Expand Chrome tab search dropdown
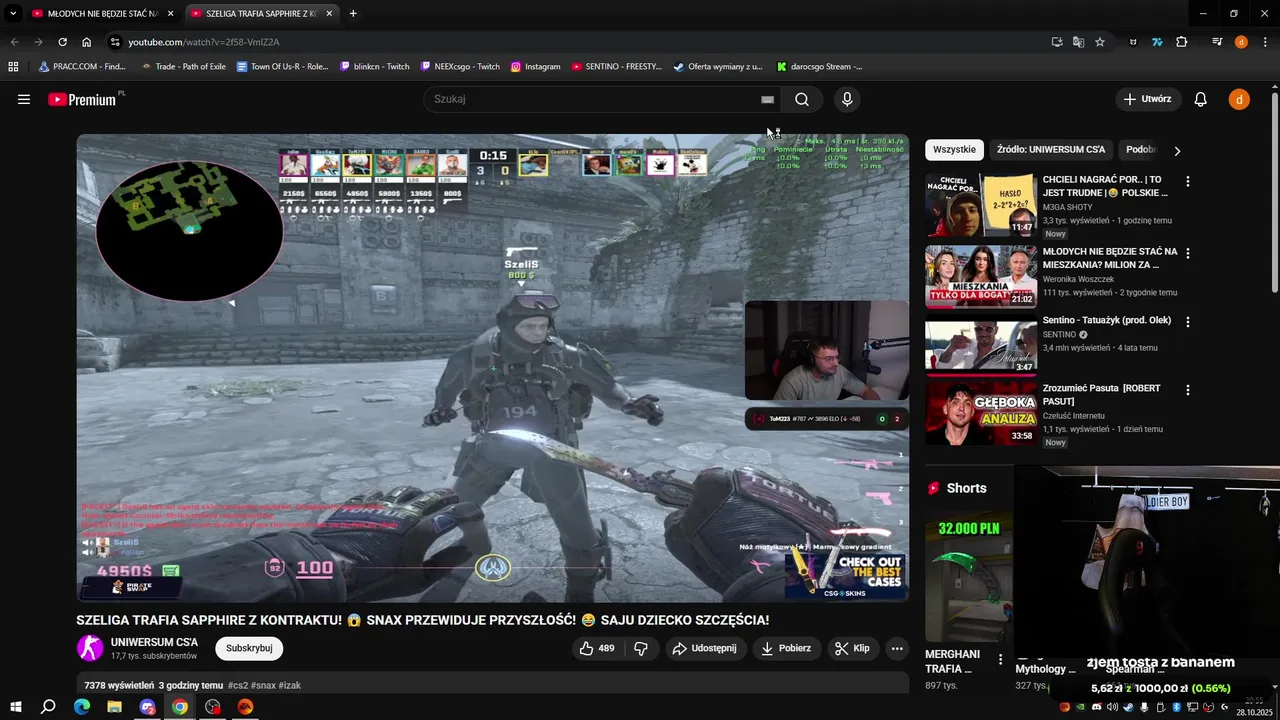1280x720 pixels. coord(13,14)
